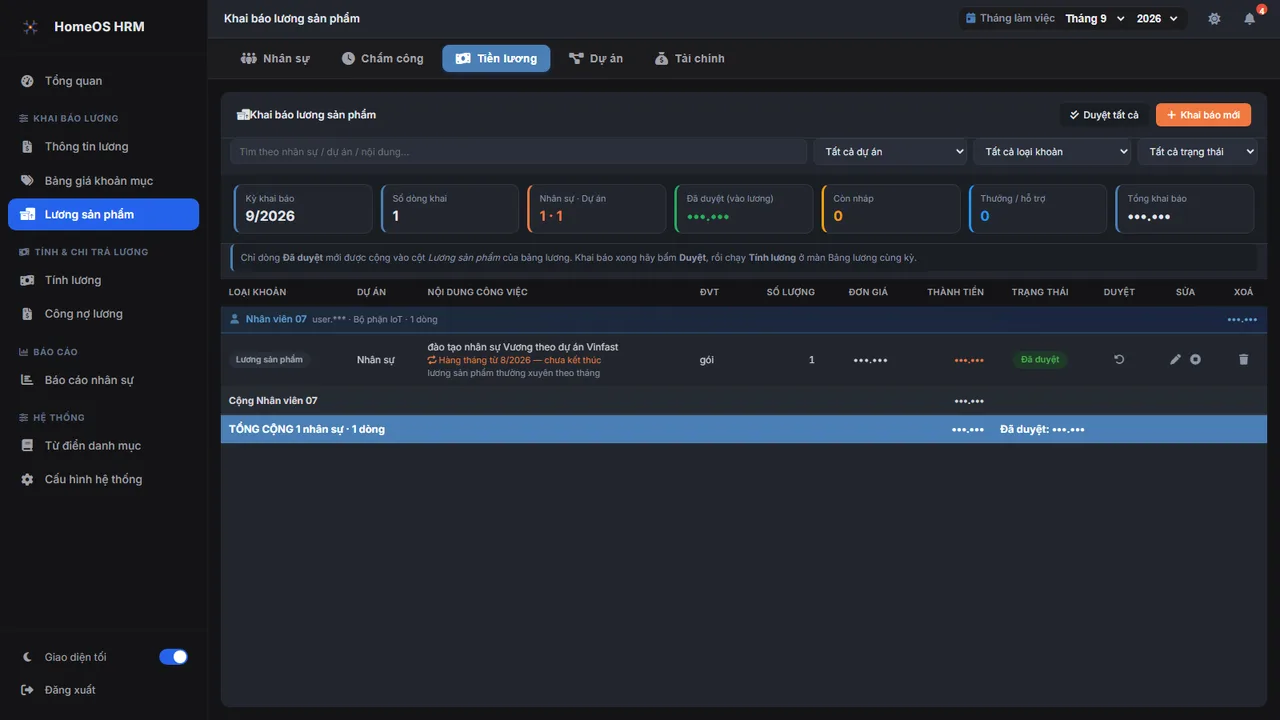Open the Tháng 9 month dropdown
Screen dimensions: 1280x720
pyautogui.click(x=1095, y=19)
